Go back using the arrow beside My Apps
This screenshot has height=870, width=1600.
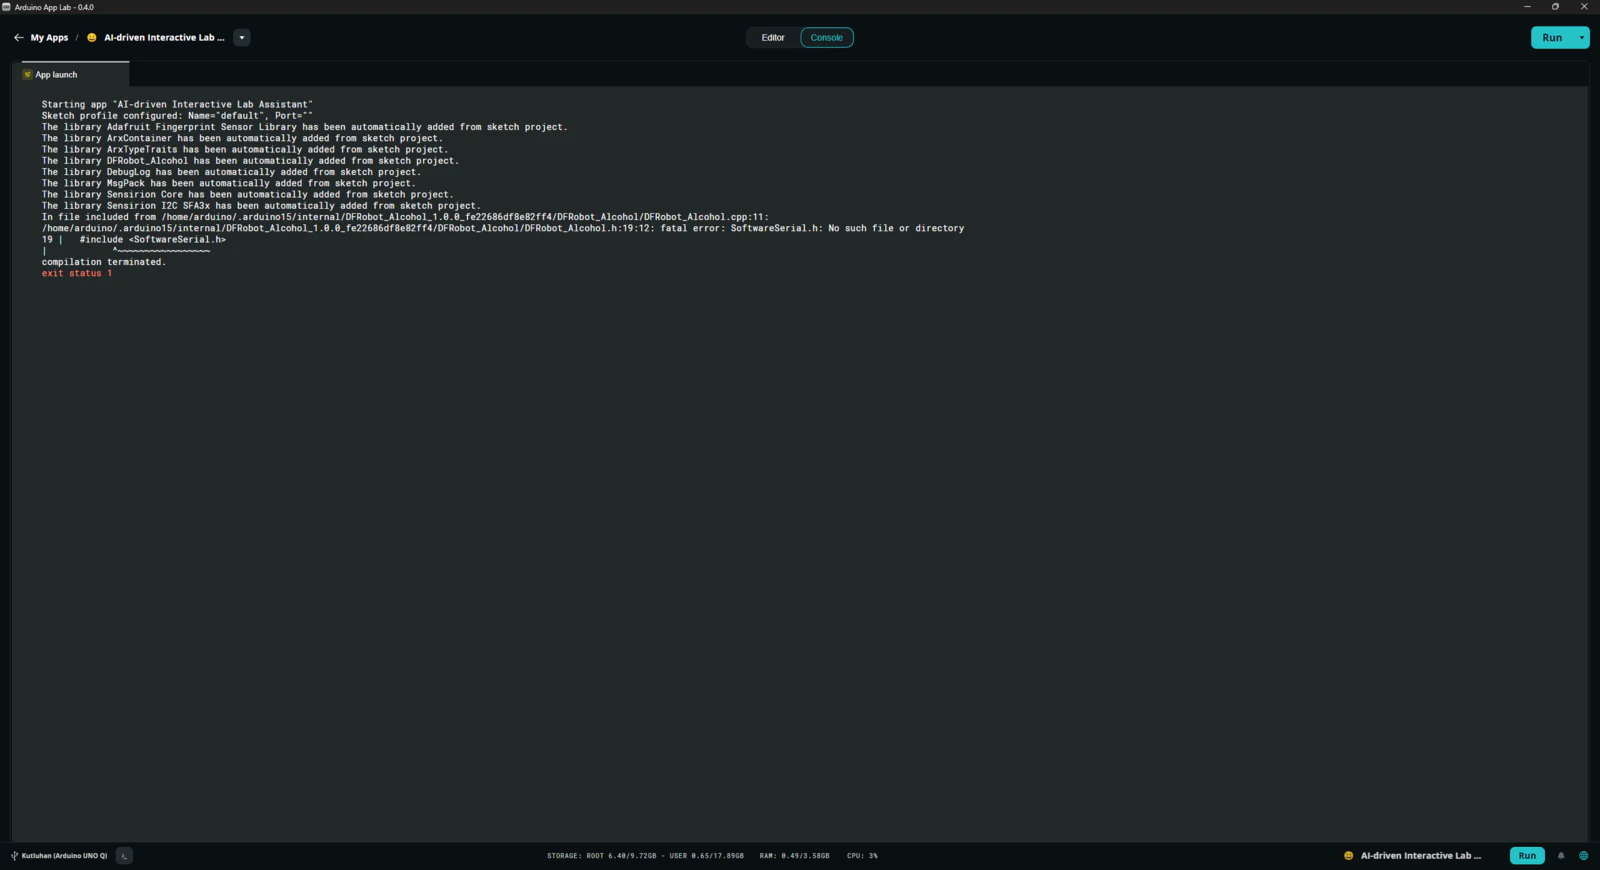click(x=18, y=38)
